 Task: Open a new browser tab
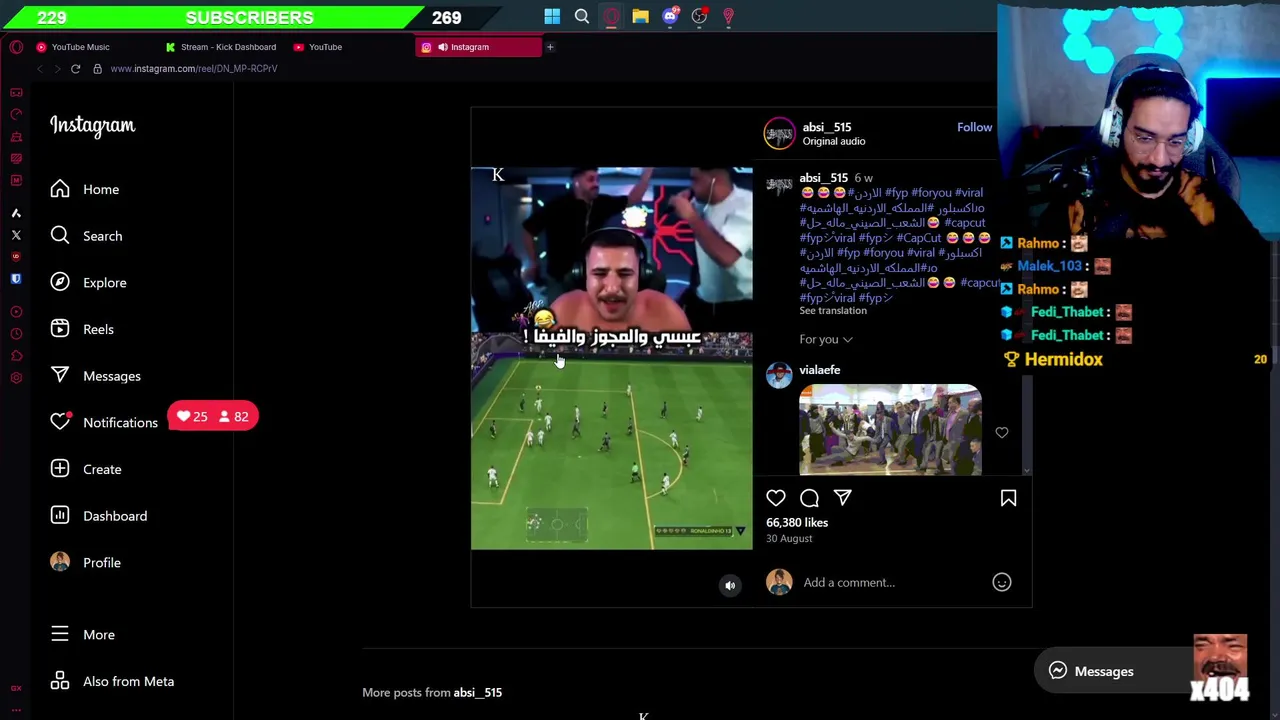[550, 47]
